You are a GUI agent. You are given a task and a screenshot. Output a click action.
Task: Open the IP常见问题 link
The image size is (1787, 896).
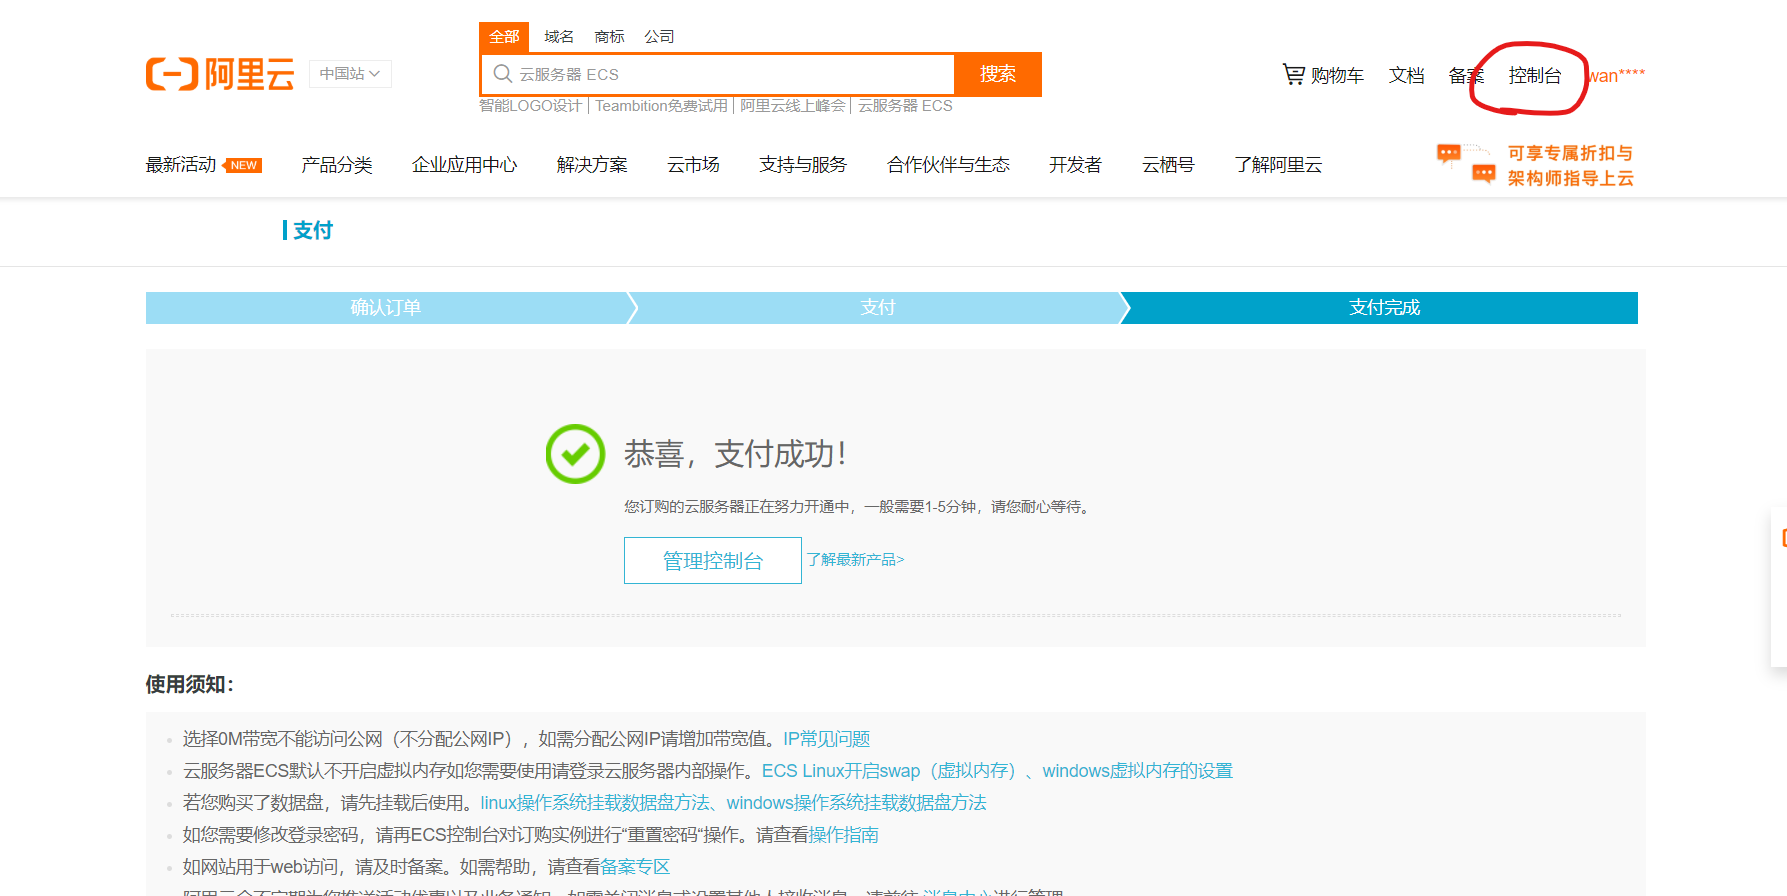click(826, 739)
